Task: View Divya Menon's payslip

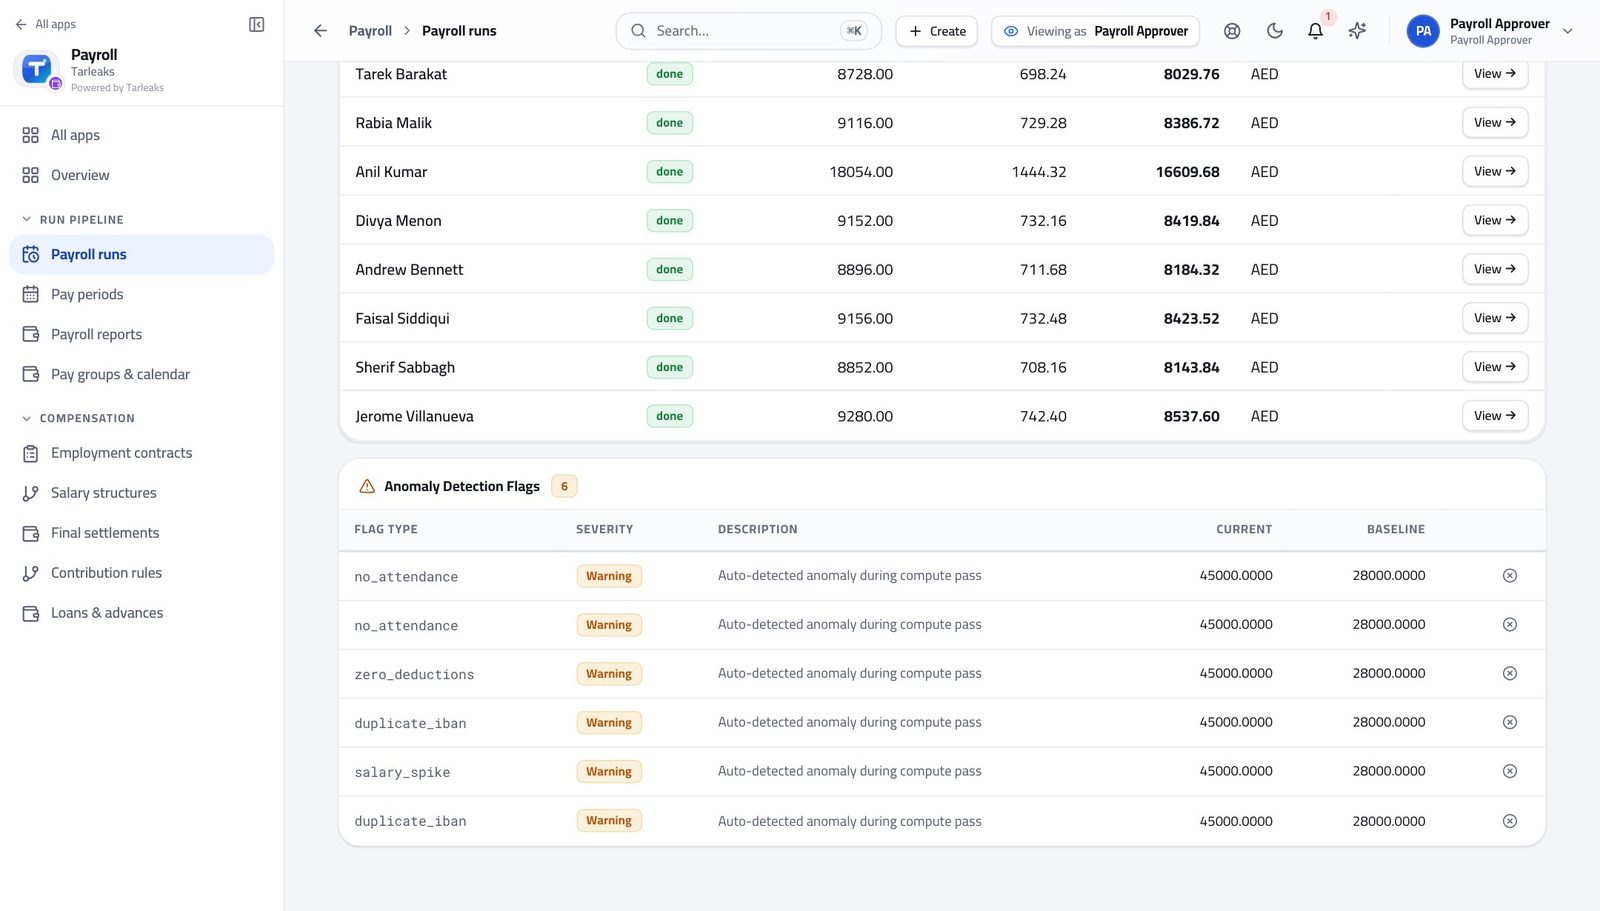Action: click(x=1495, y=221)
